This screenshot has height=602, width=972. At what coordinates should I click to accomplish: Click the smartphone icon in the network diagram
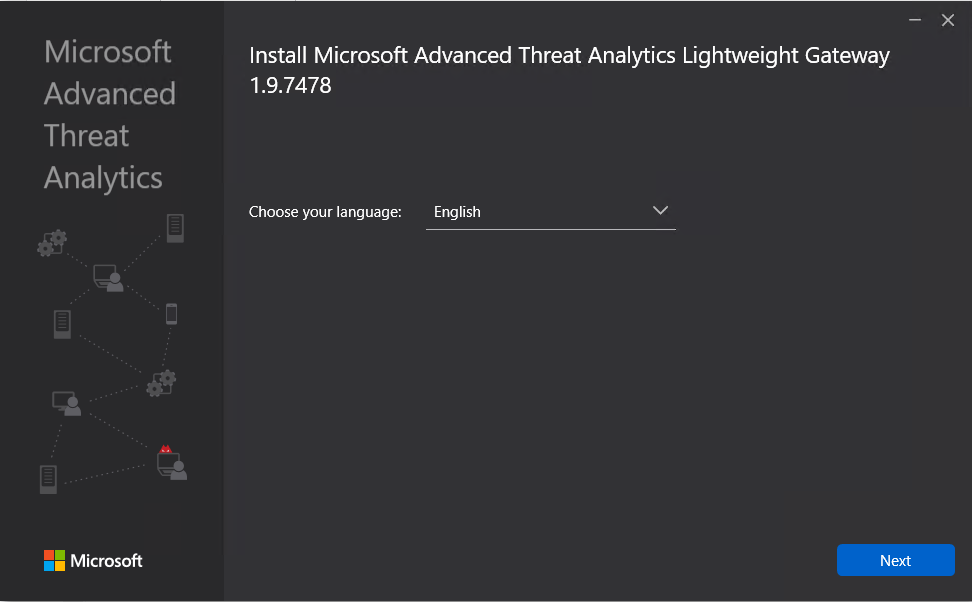tap(171, 314)
